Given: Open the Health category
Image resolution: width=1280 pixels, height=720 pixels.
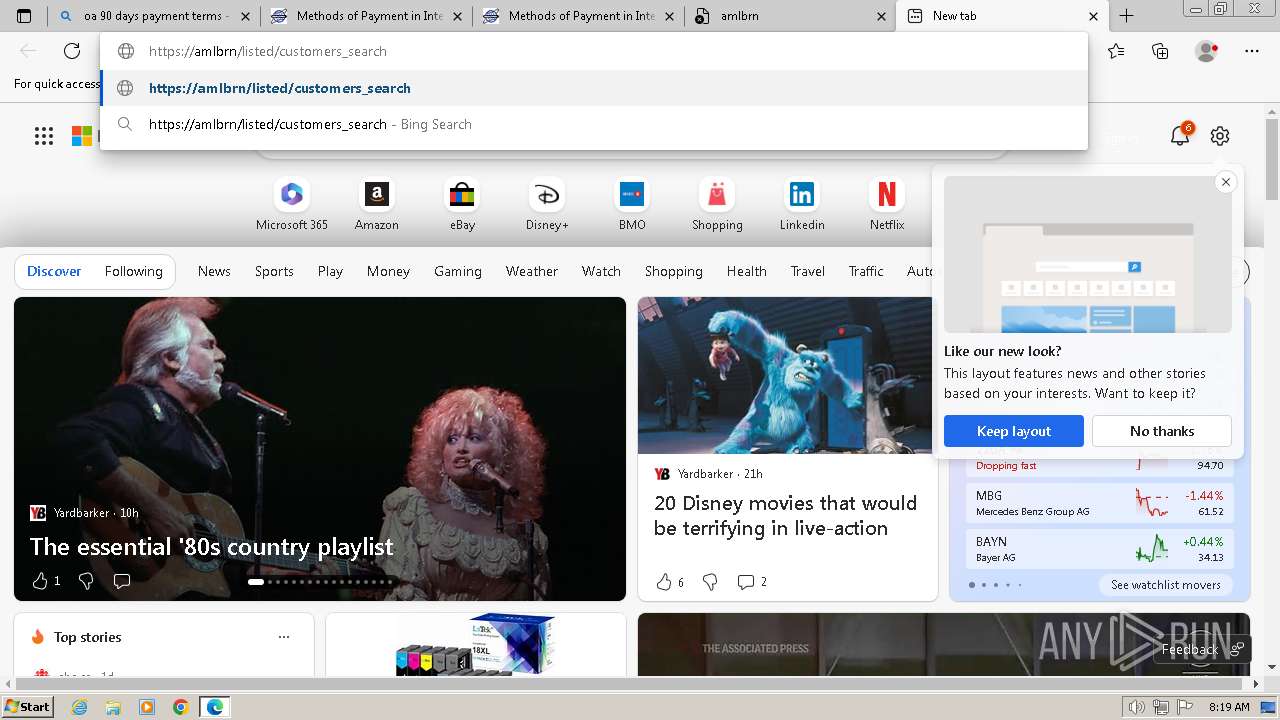Looking at the screenshot, I should coord(747,271).
